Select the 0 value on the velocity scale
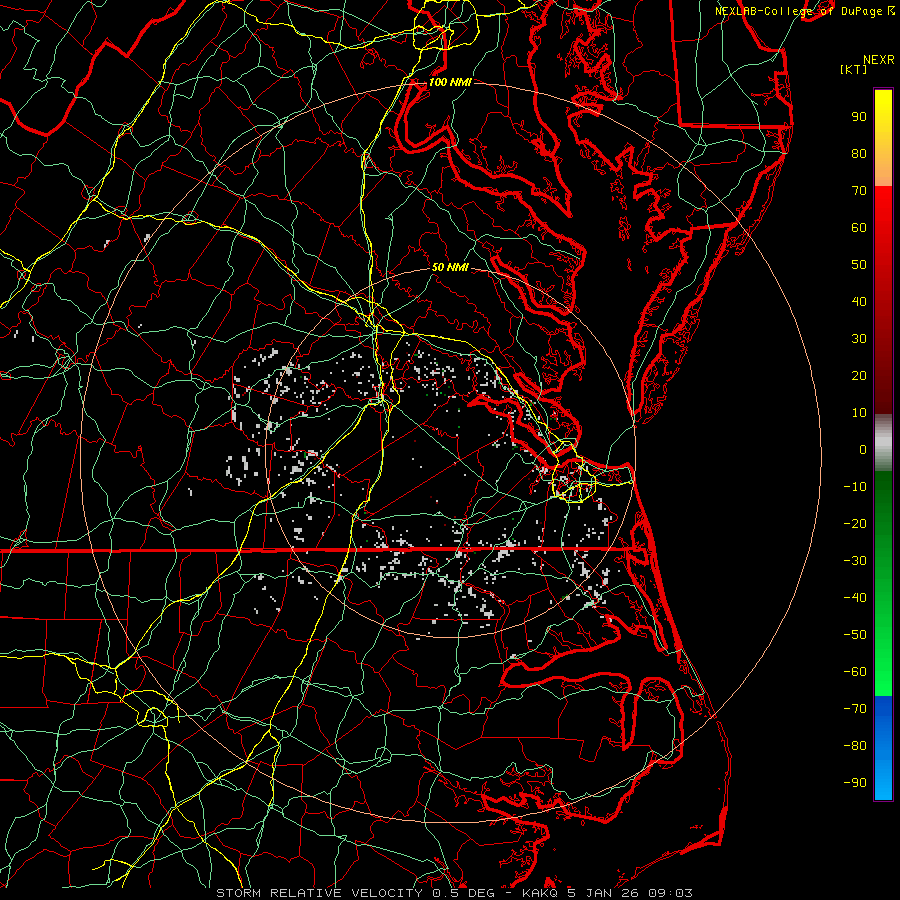This screenshot has width=900, height=900. 863,450
